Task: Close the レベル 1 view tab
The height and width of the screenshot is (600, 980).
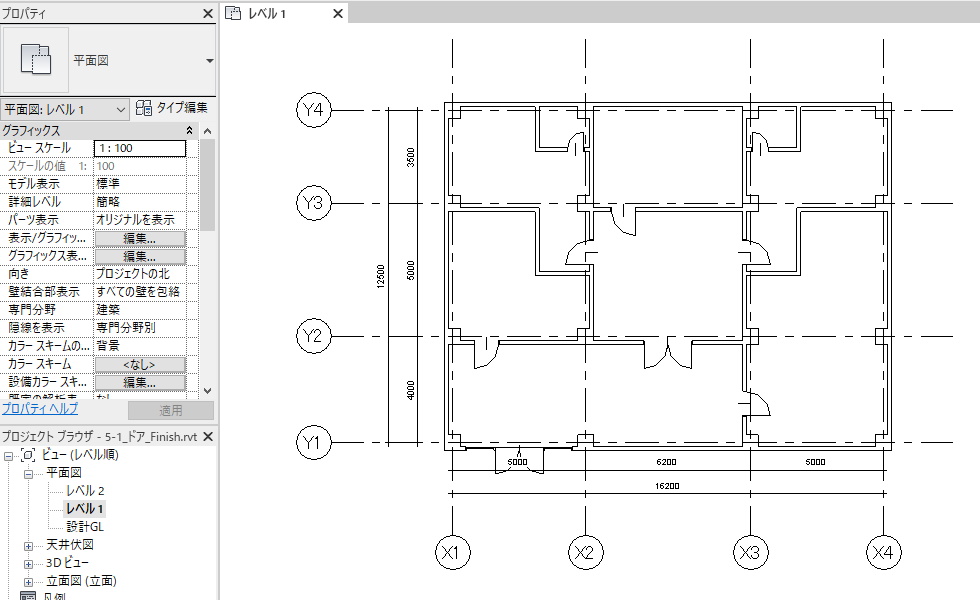Action: click(338, 13)
